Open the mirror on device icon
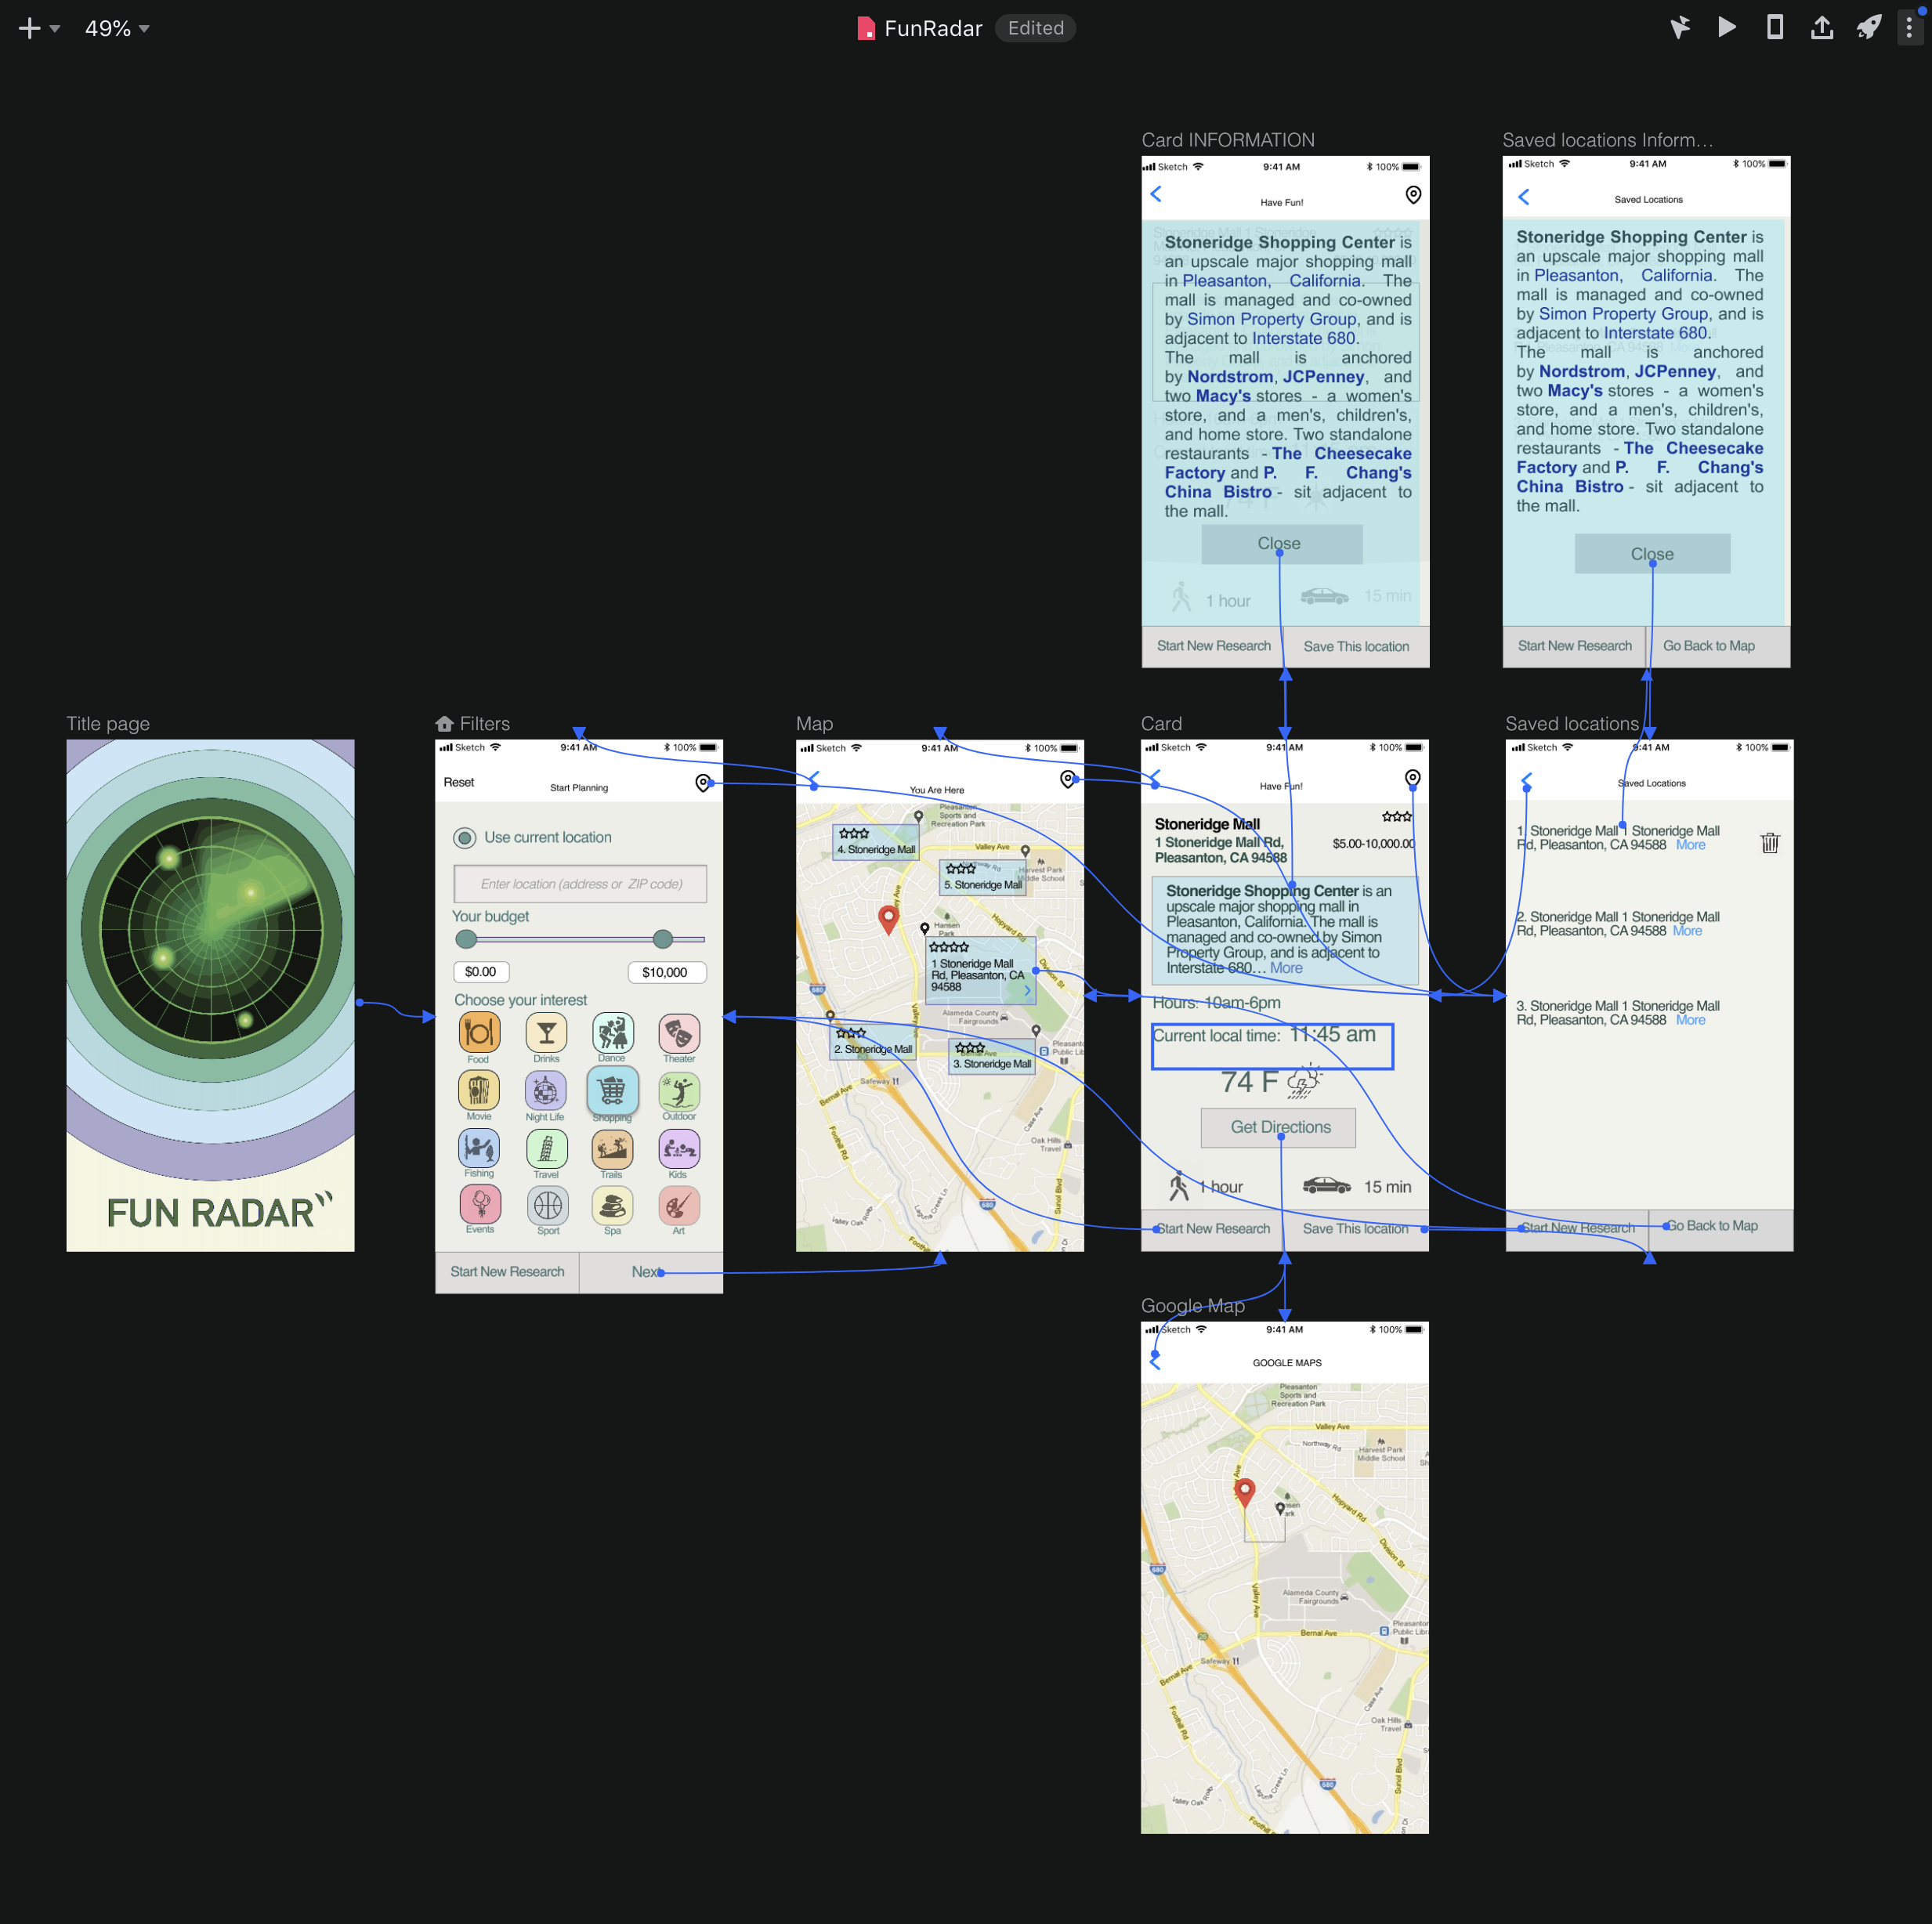The image size is (1932, 1924). (x=1775, y=27)
